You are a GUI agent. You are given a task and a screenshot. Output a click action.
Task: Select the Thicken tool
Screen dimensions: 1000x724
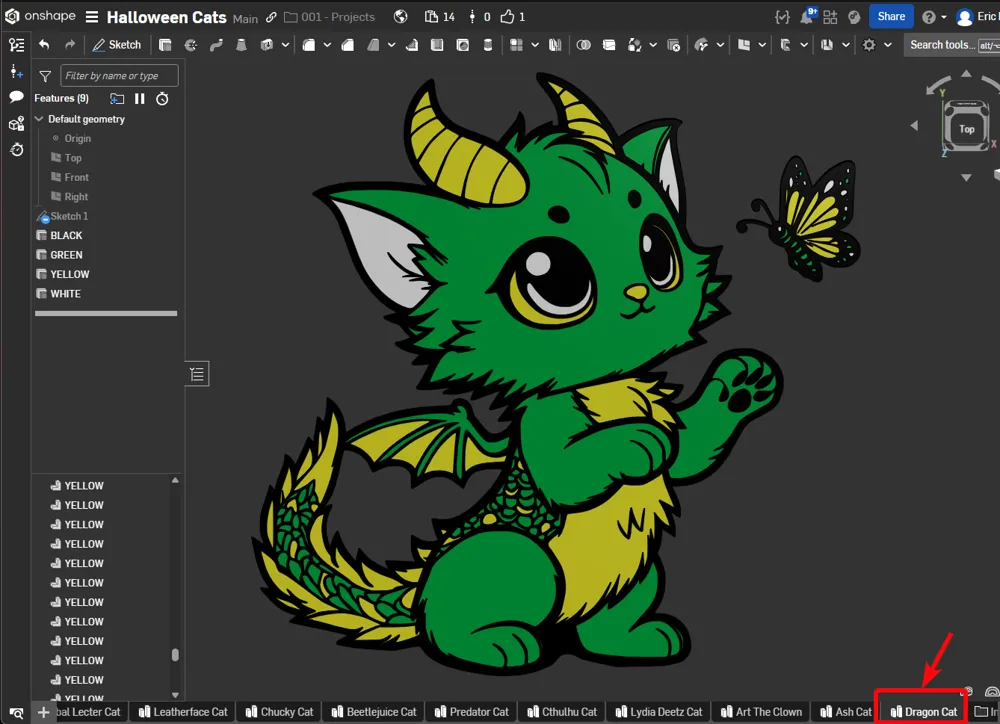pyautogui.click(x=267, y=45)
